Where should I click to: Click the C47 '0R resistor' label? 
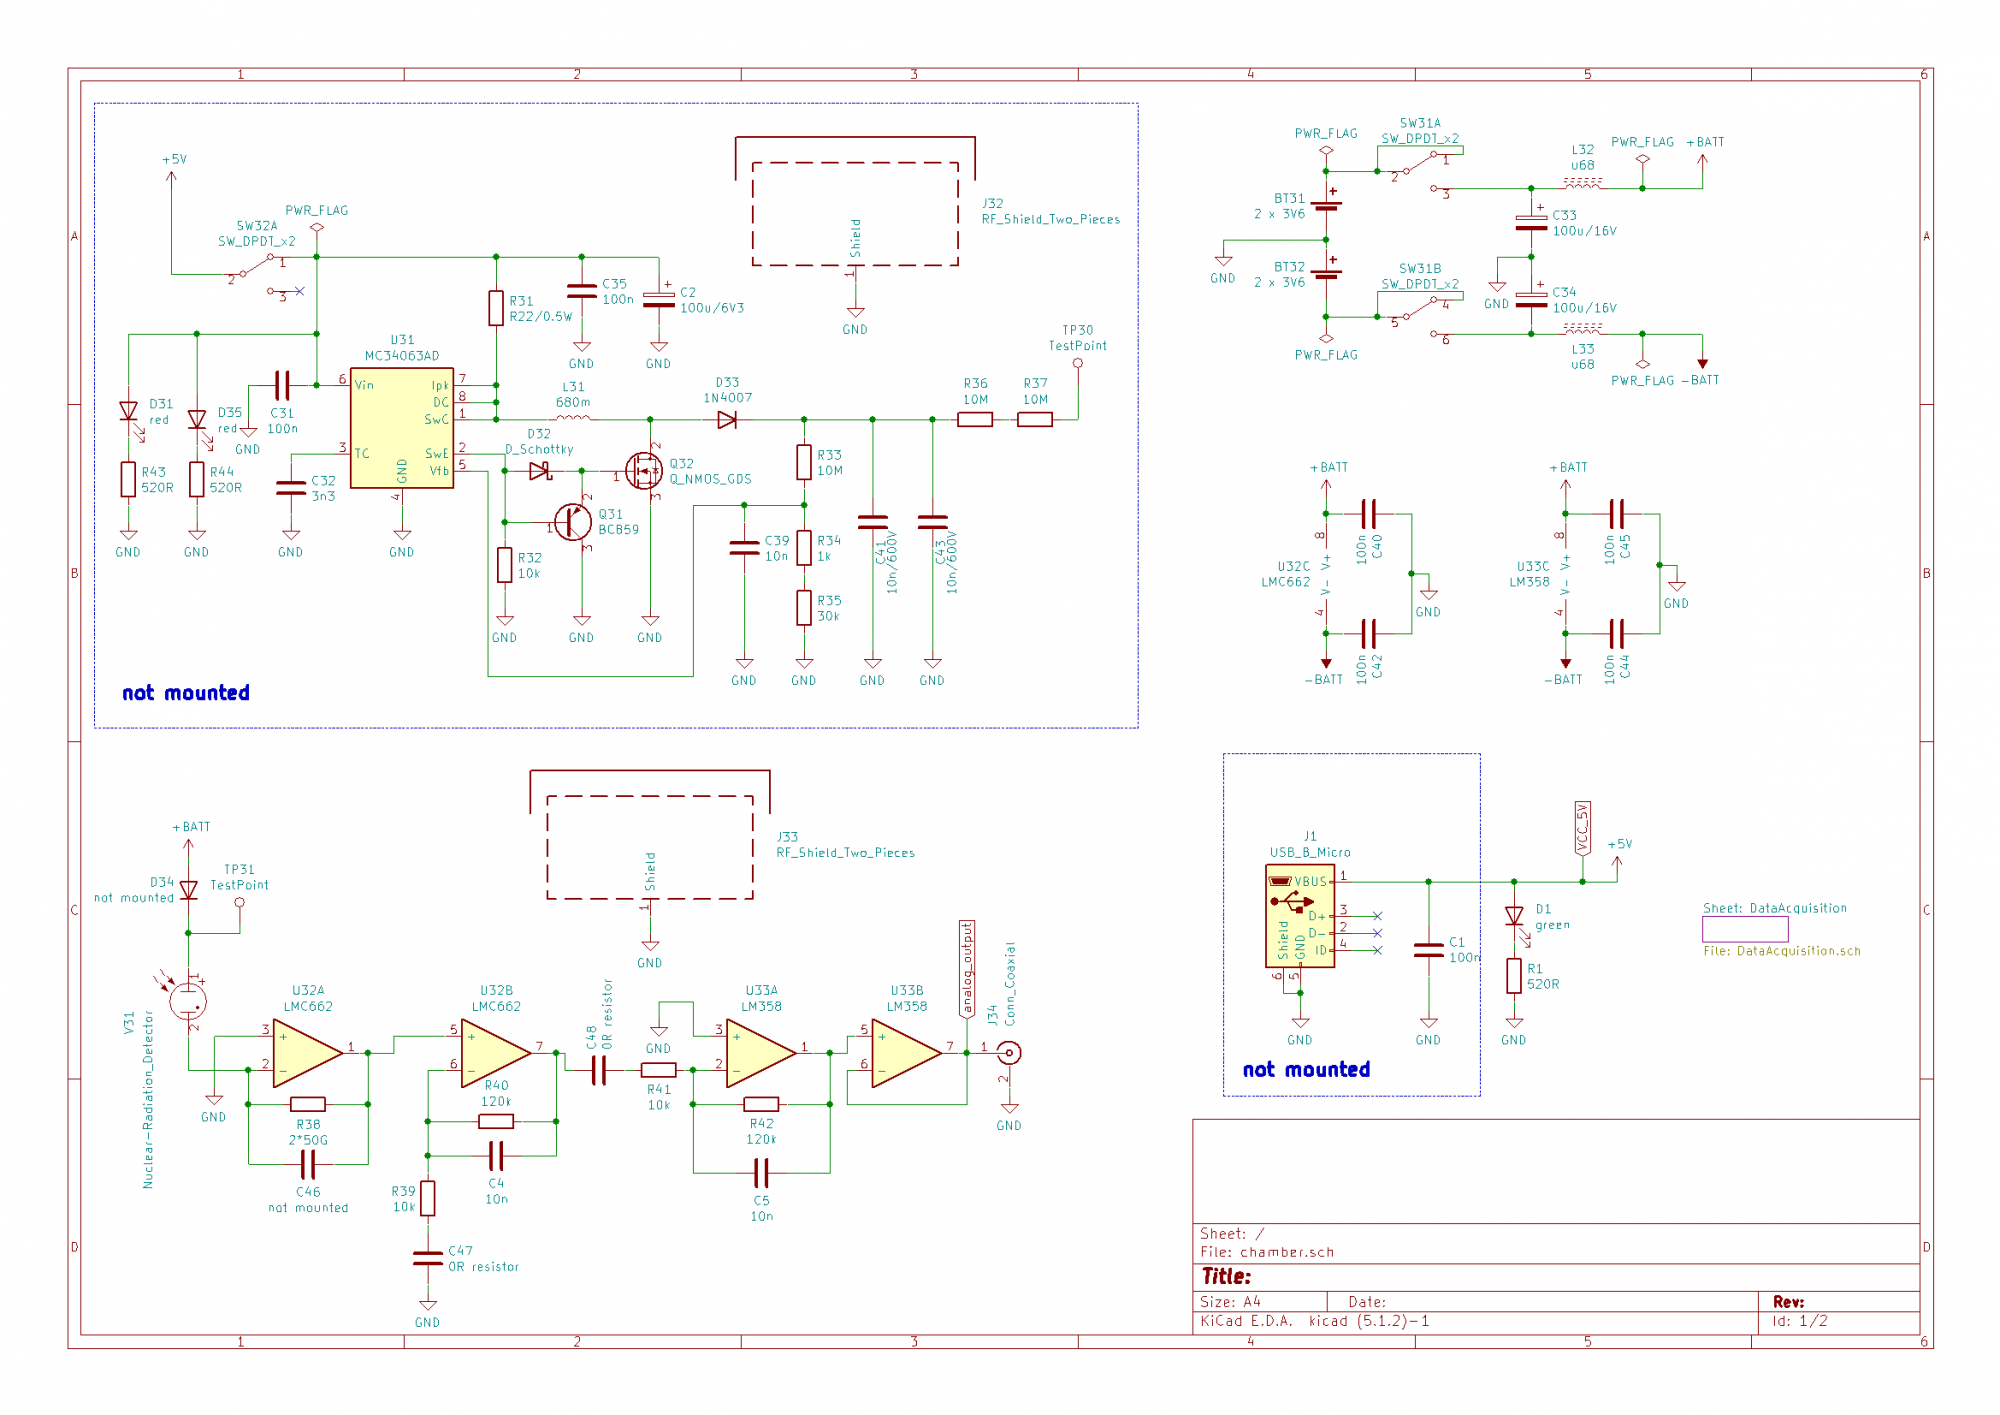[484, 1267]
